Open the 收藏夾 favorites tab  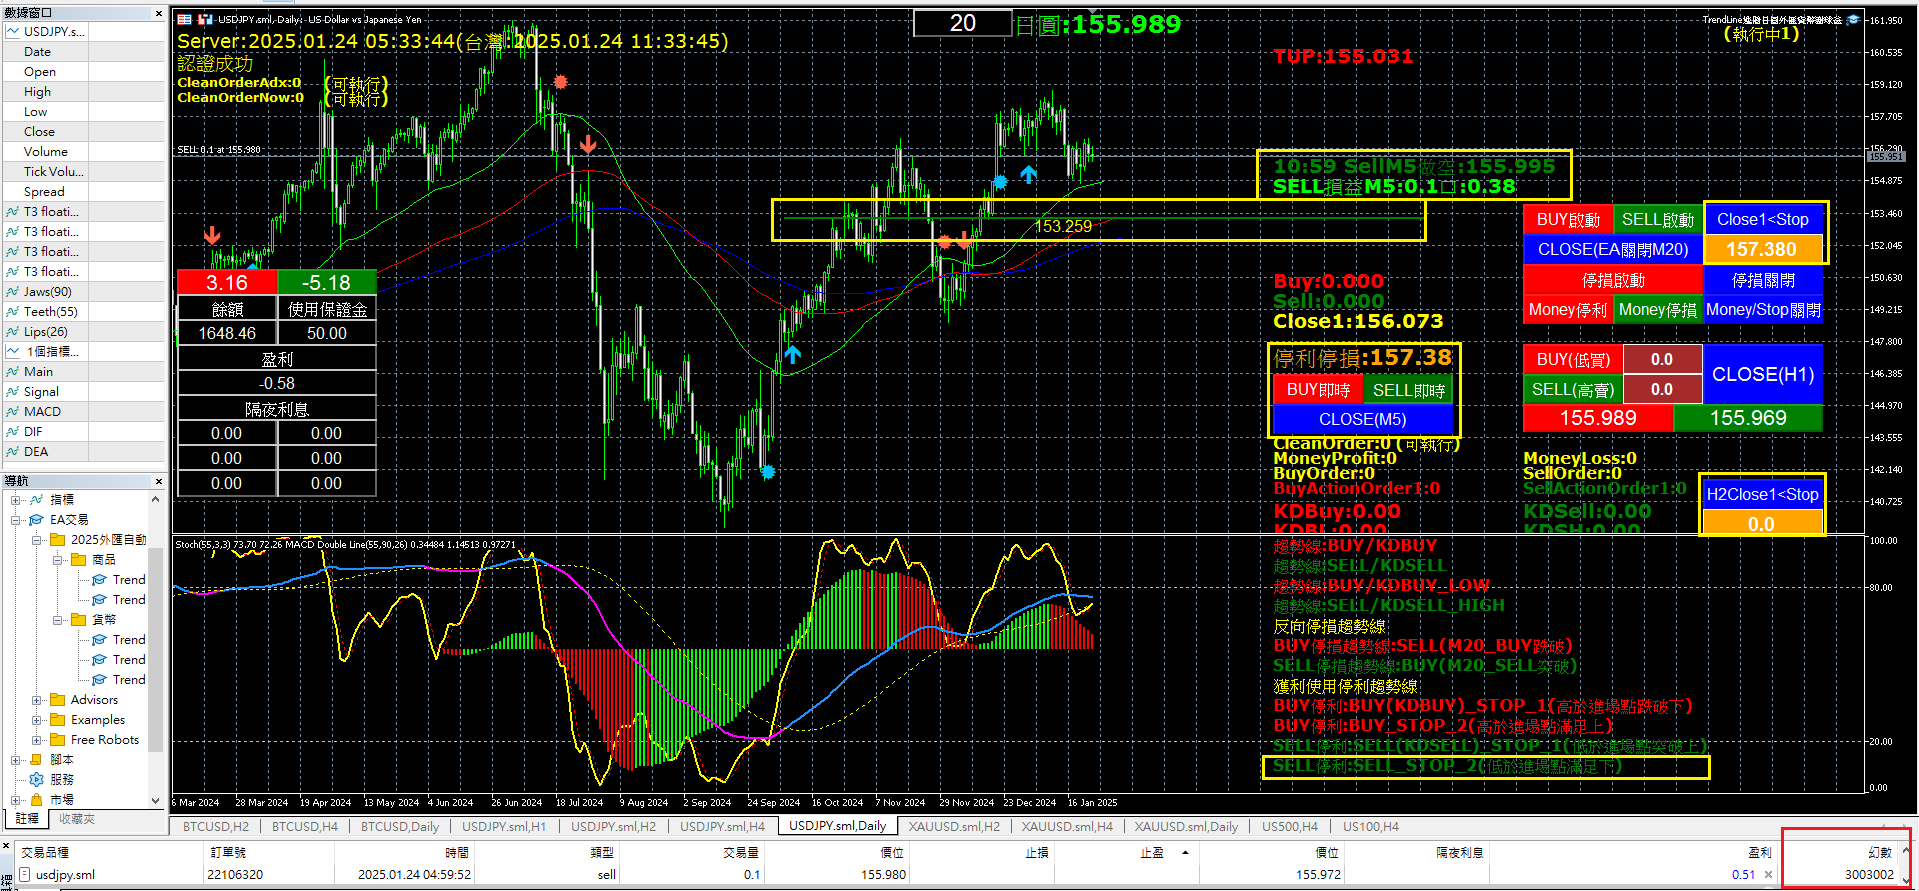coord(76,818)
